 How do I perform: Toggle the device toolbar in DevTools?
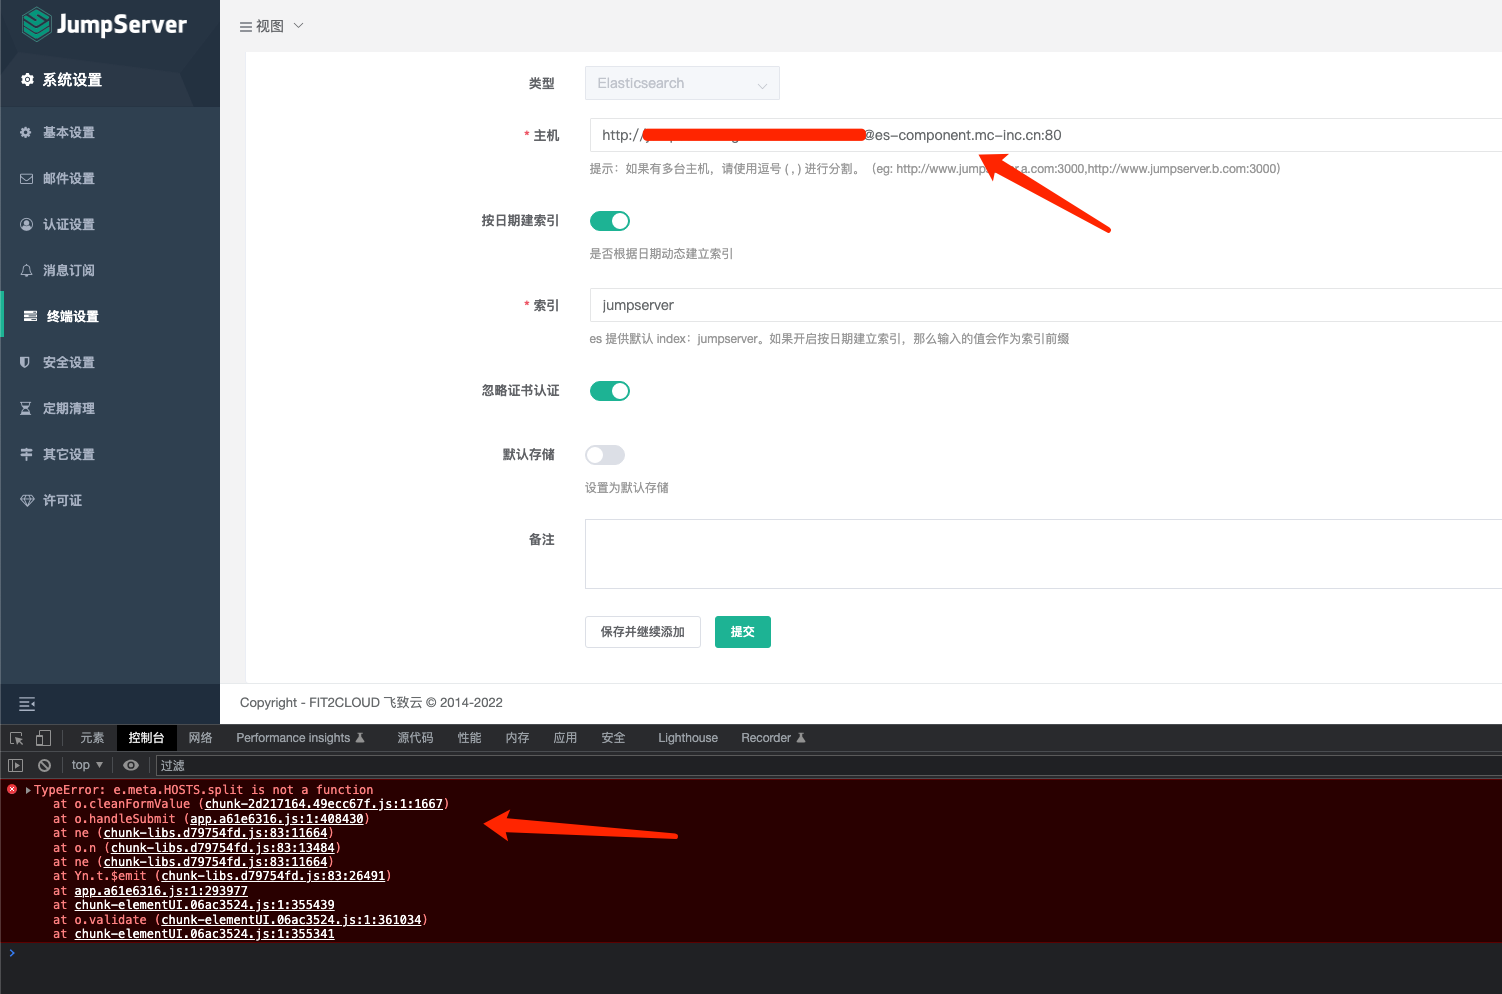click(42, 737)
